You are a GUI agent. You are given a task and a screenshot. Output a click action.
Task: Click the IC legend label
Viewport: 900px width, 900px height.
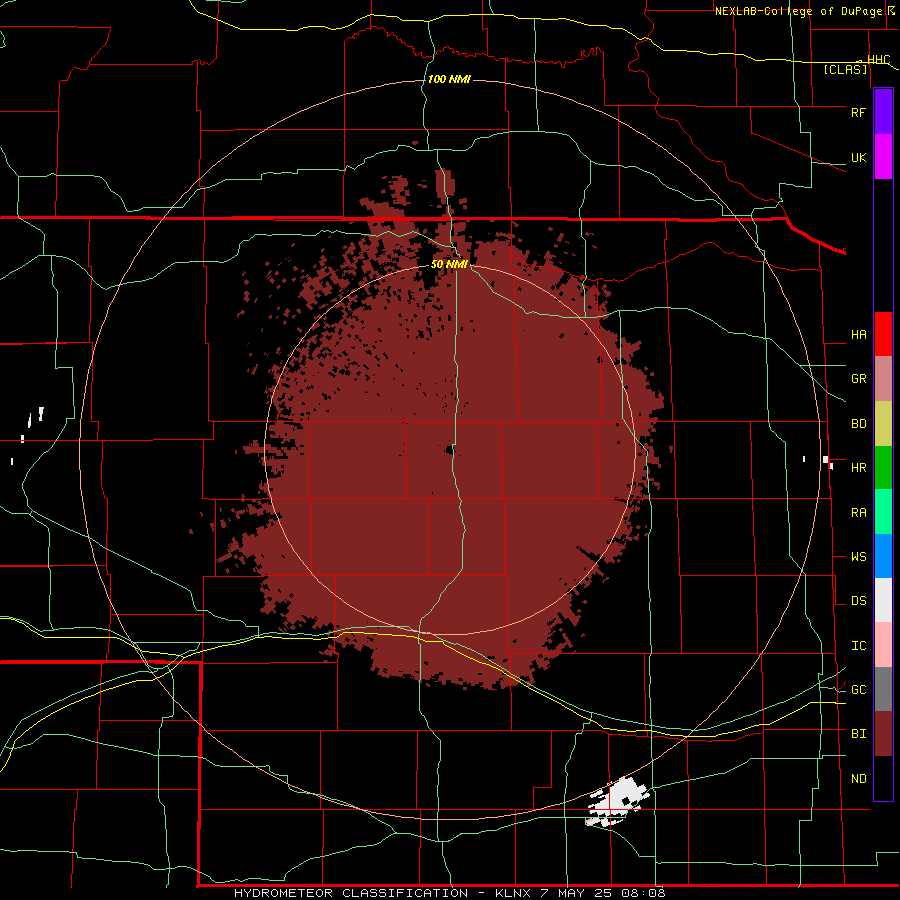[x=858, y=645]
